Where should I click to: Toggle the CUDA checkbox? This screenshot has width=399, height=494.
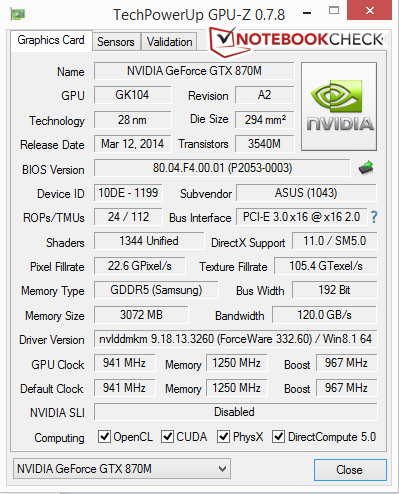click(167, 436)
